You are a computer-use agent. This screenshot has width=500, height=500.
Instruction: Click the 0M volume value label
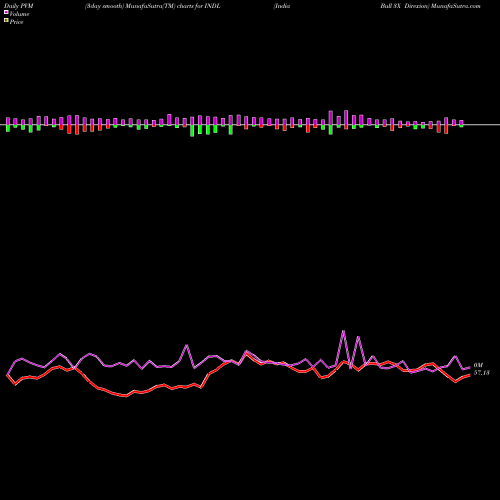pos(478,365)
